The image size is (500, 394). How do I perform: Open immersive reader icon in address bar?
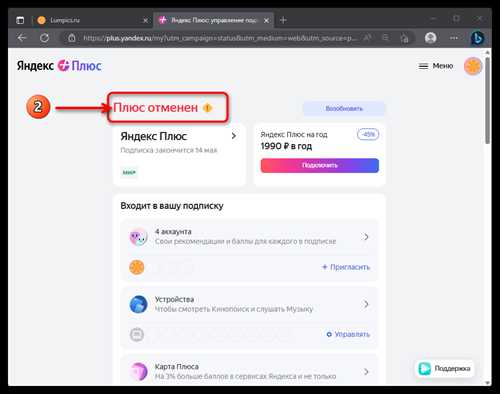pos(386,38)
